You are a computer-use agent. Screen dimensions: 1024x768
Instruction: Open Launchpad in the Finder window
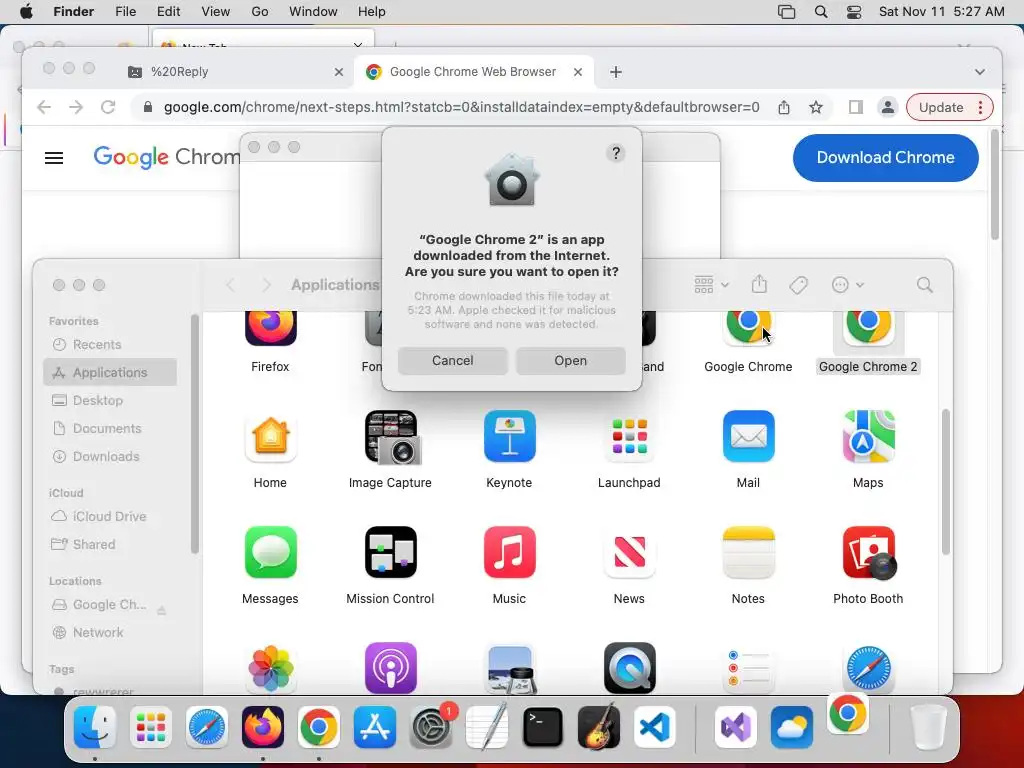point(630,436)
